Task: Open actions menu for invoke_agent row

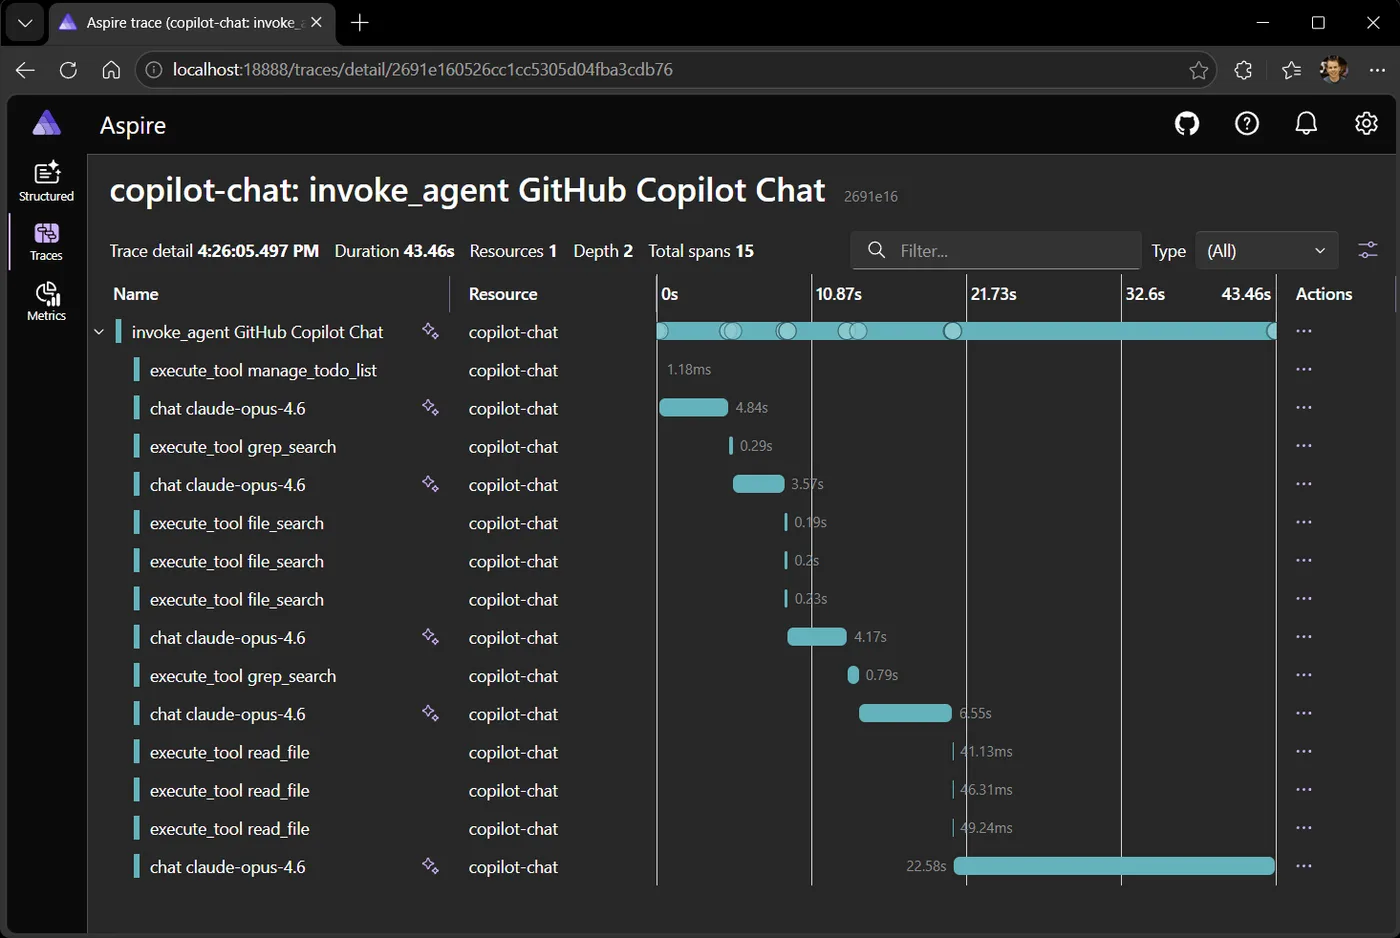Action: [1303, 331]
